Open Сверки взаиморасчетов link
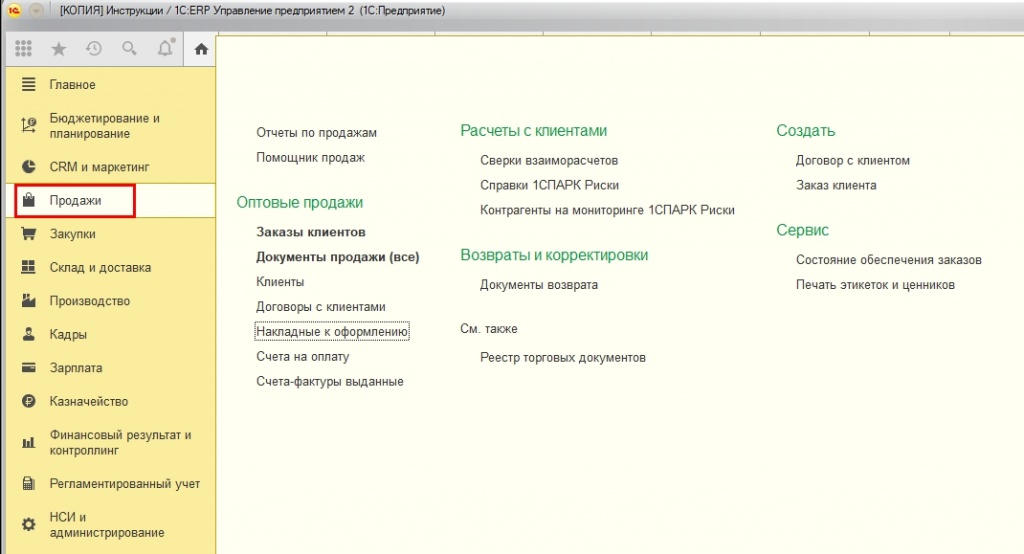 pyautogui.click(x=549, y=160)
